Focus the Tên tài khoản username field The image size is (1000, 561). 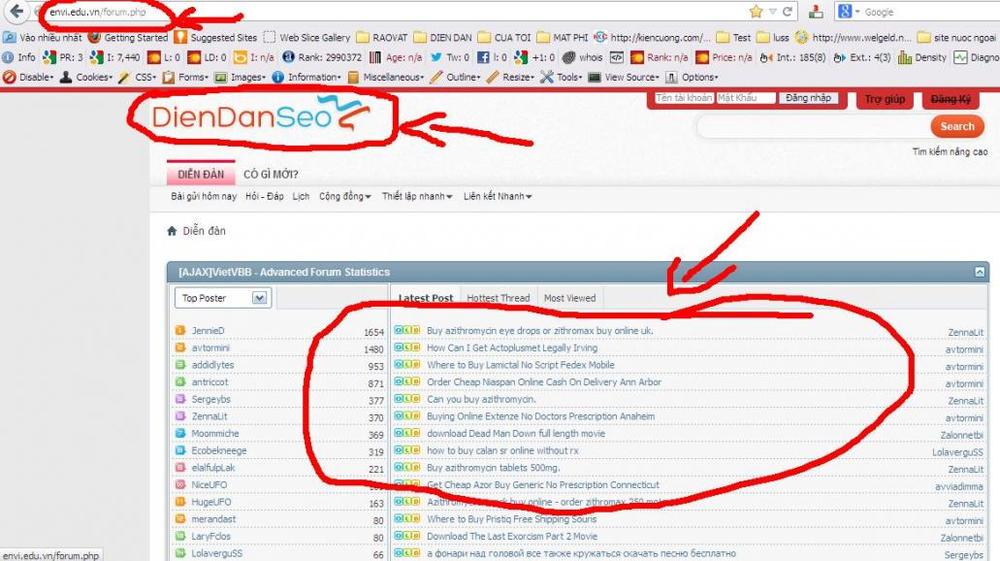(684, 98)
